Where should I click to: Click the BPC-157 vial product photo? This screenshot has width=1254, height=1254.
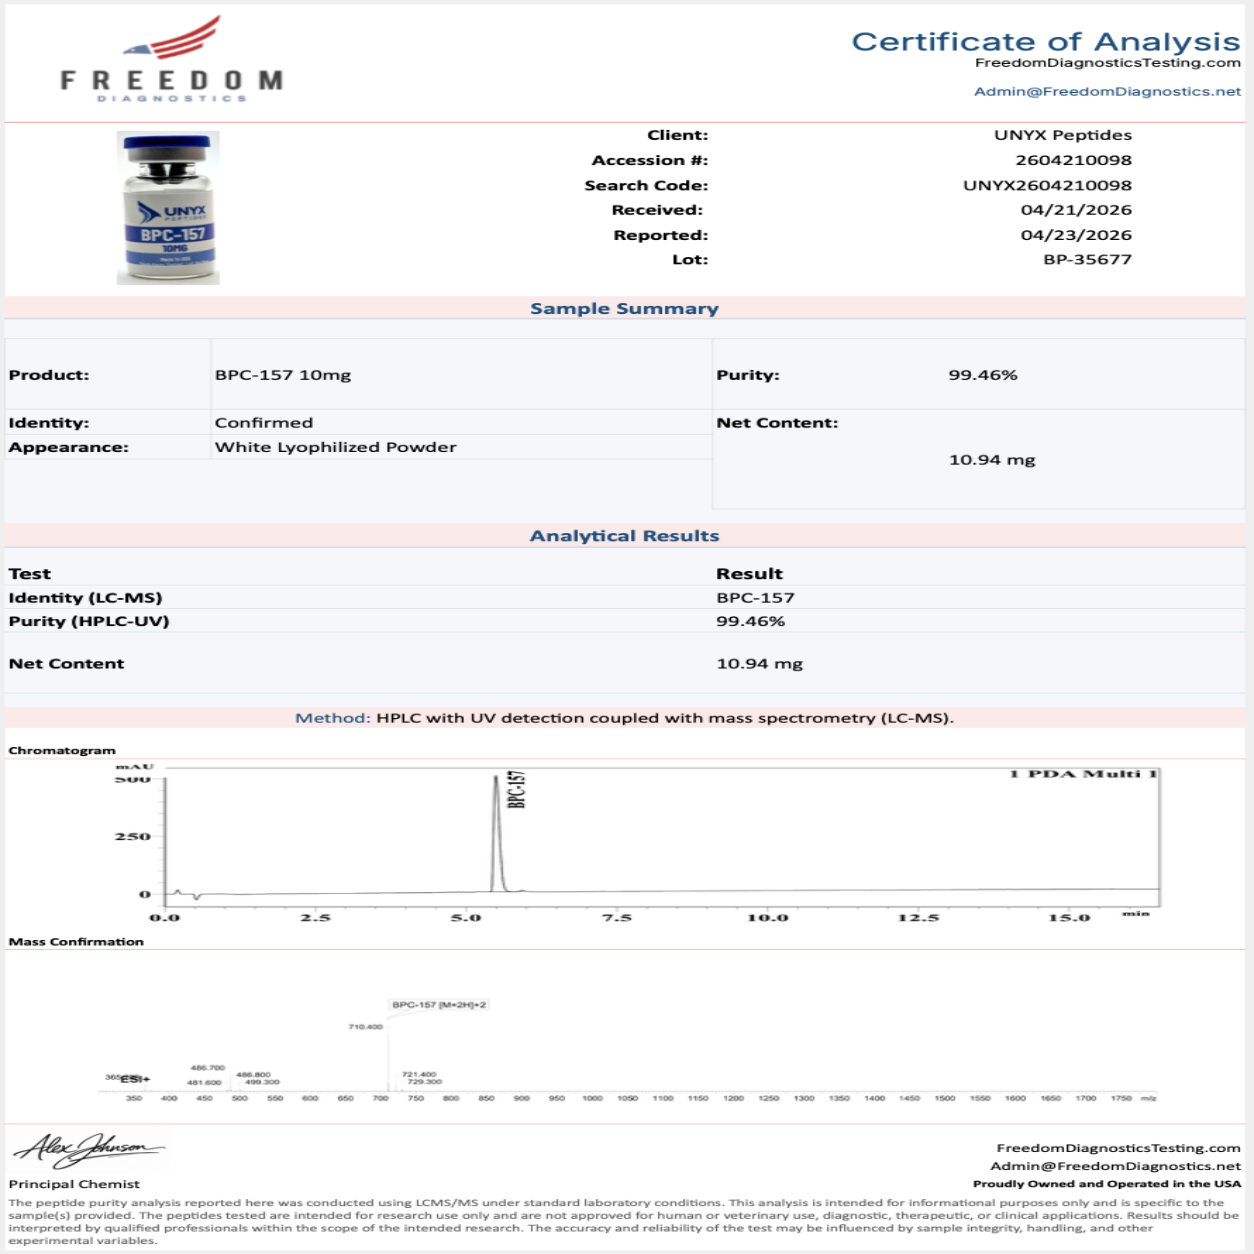tap(168, 208)
